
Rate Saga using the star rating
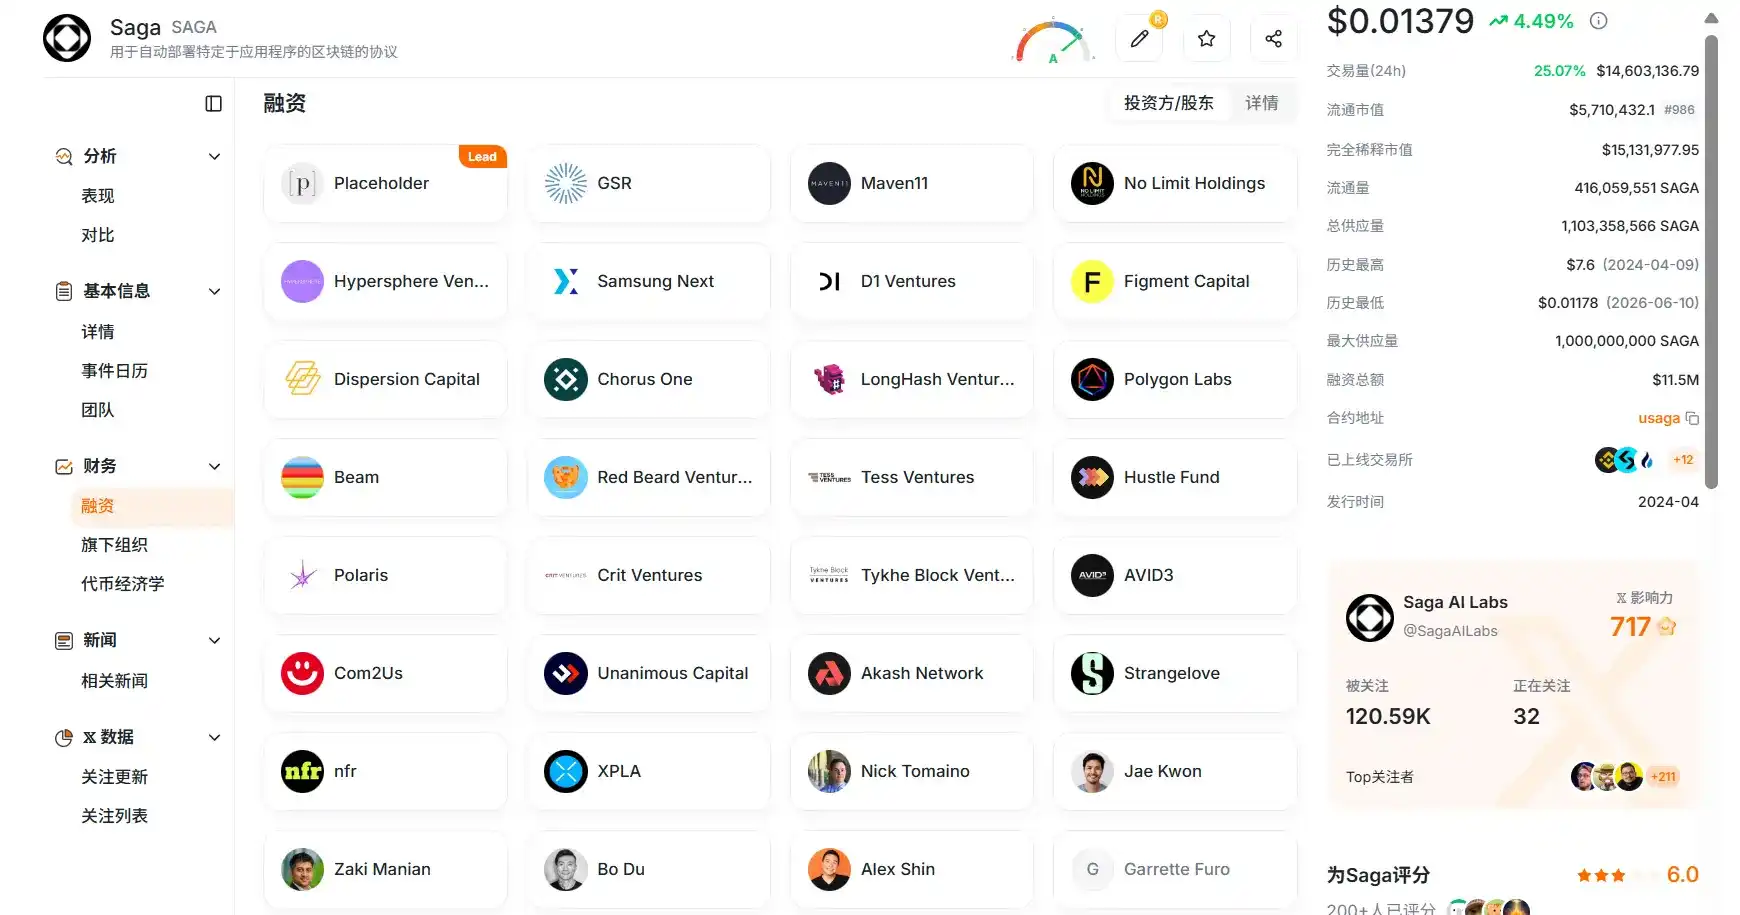click(1601, 875)
